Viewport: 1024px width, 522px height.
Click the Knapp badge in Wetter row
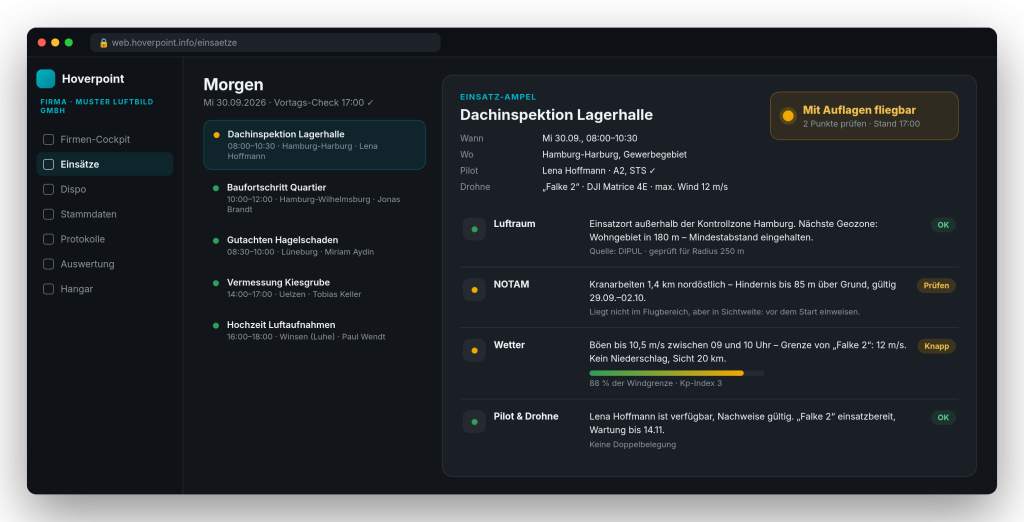[x=936, y=346]
